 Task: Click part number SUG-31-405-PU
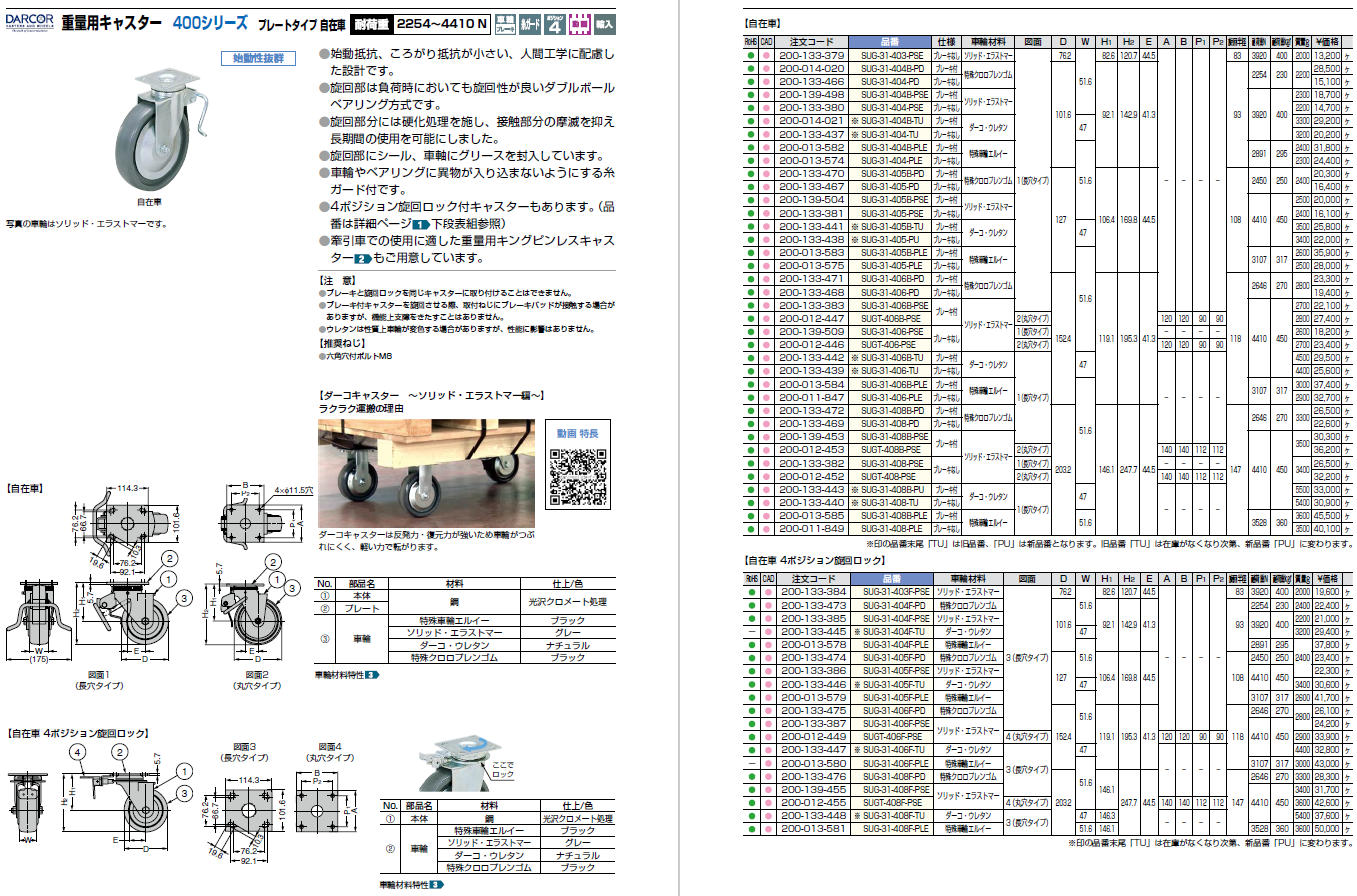pos(892,239)
